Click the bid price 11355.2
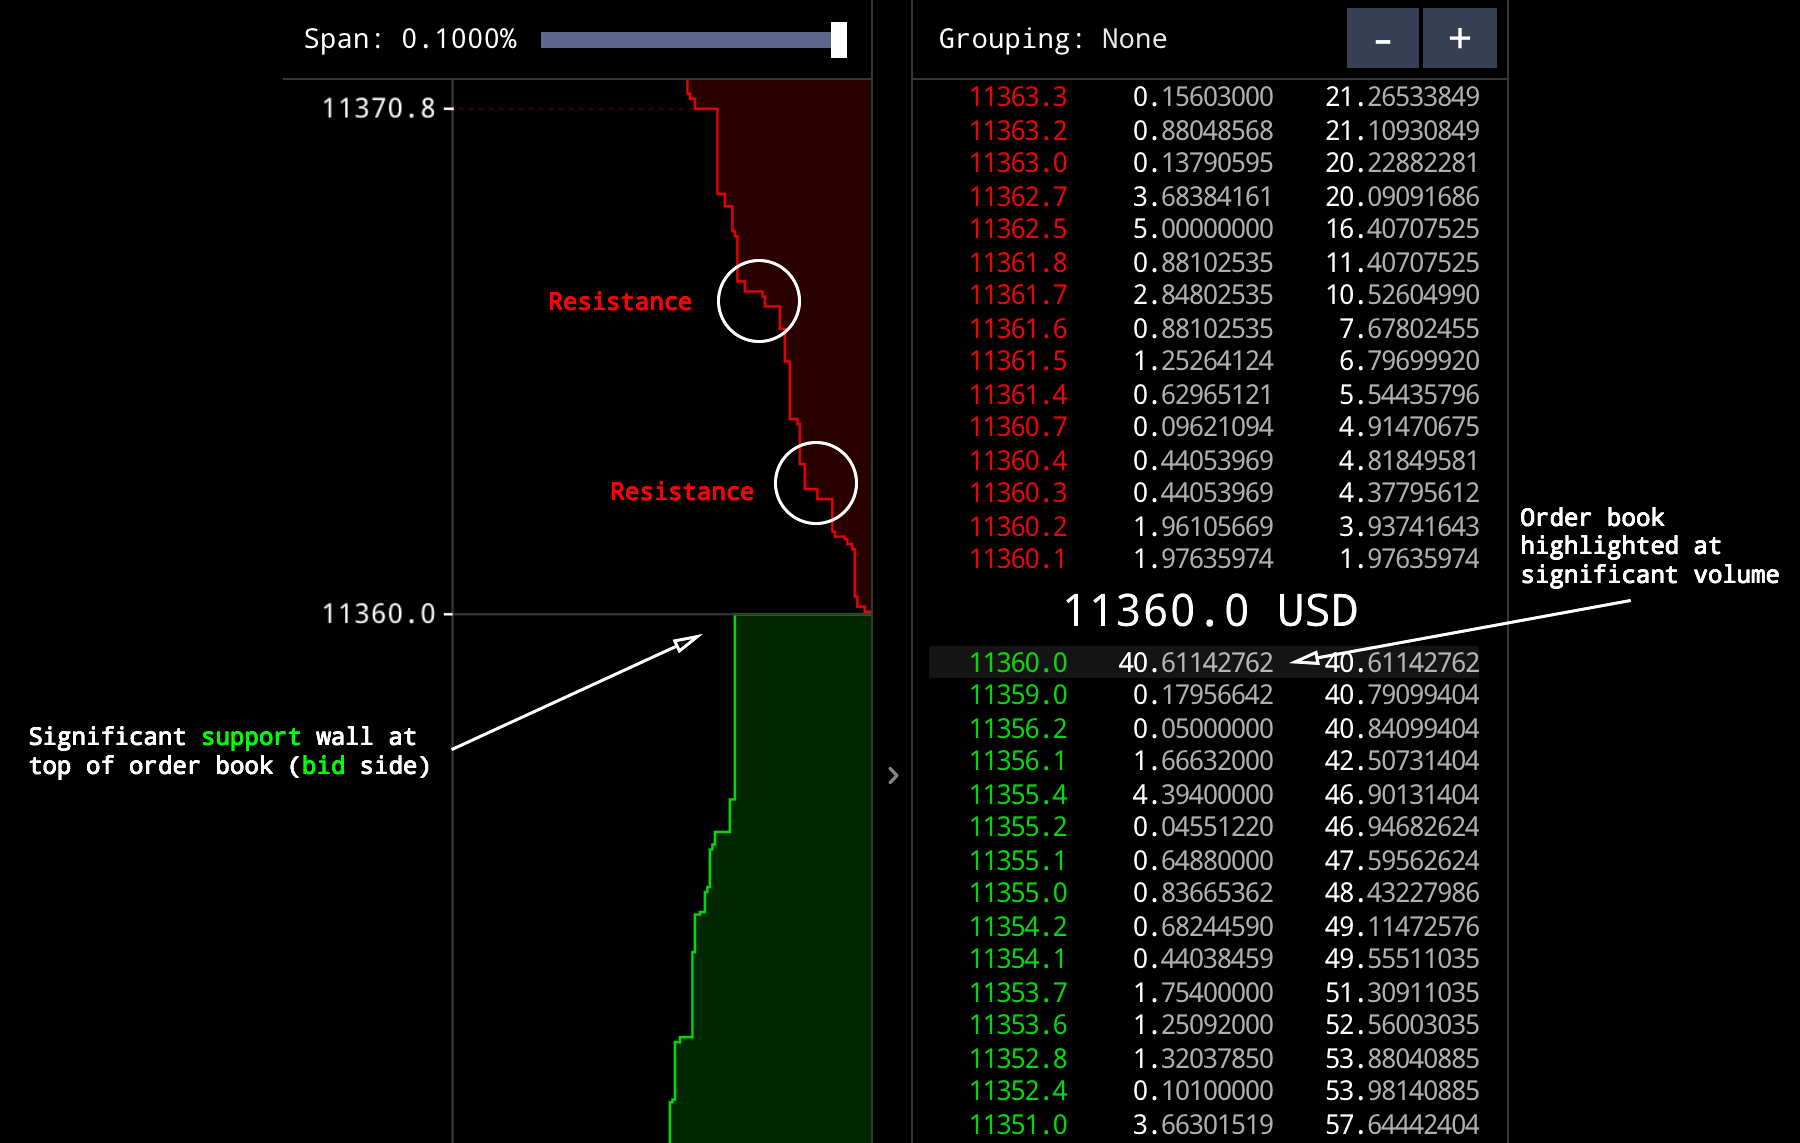The width and height of the screenshot is (1800, 1143). click(1018, 827)
